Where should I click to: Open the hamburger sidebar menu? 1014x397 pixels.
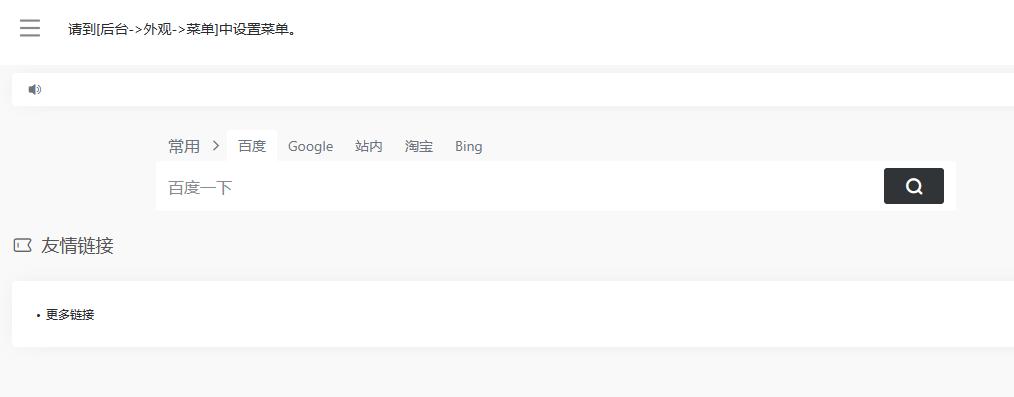click(30, 28)
